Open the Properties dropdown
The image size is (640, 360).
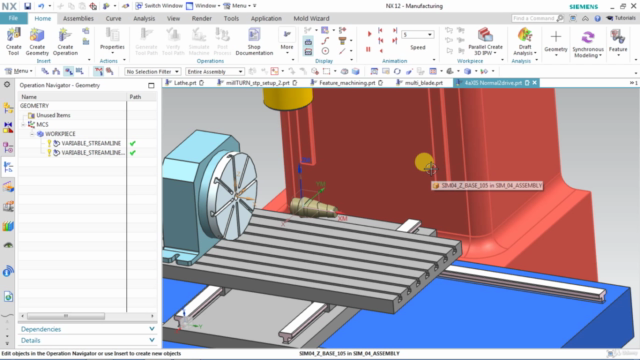tap(112, 41)
